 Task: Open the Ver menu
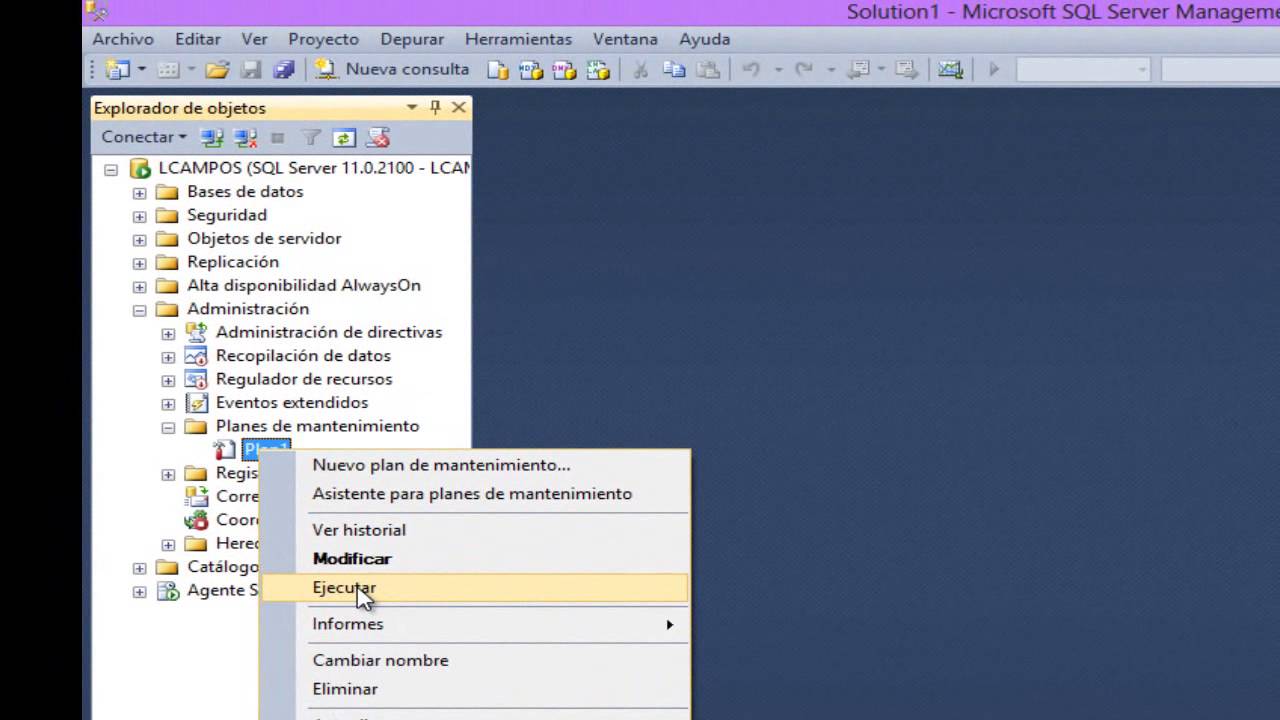tap(254, 39)
